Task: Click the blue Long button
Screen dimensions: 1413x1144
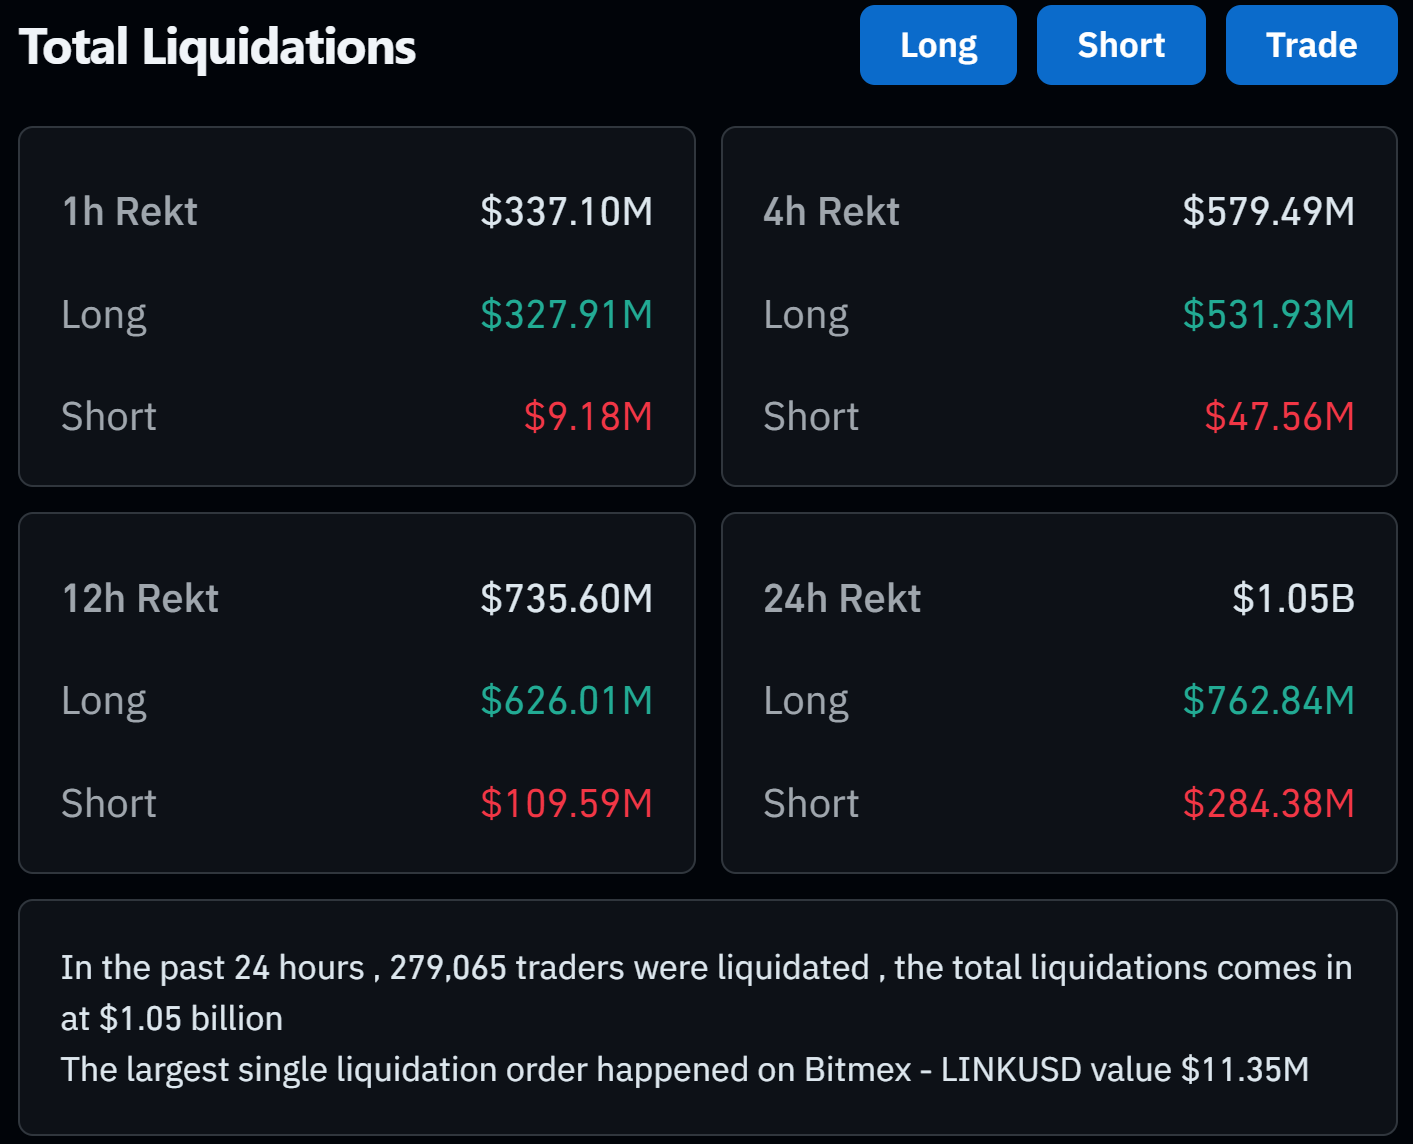Action: pos(938,46)
